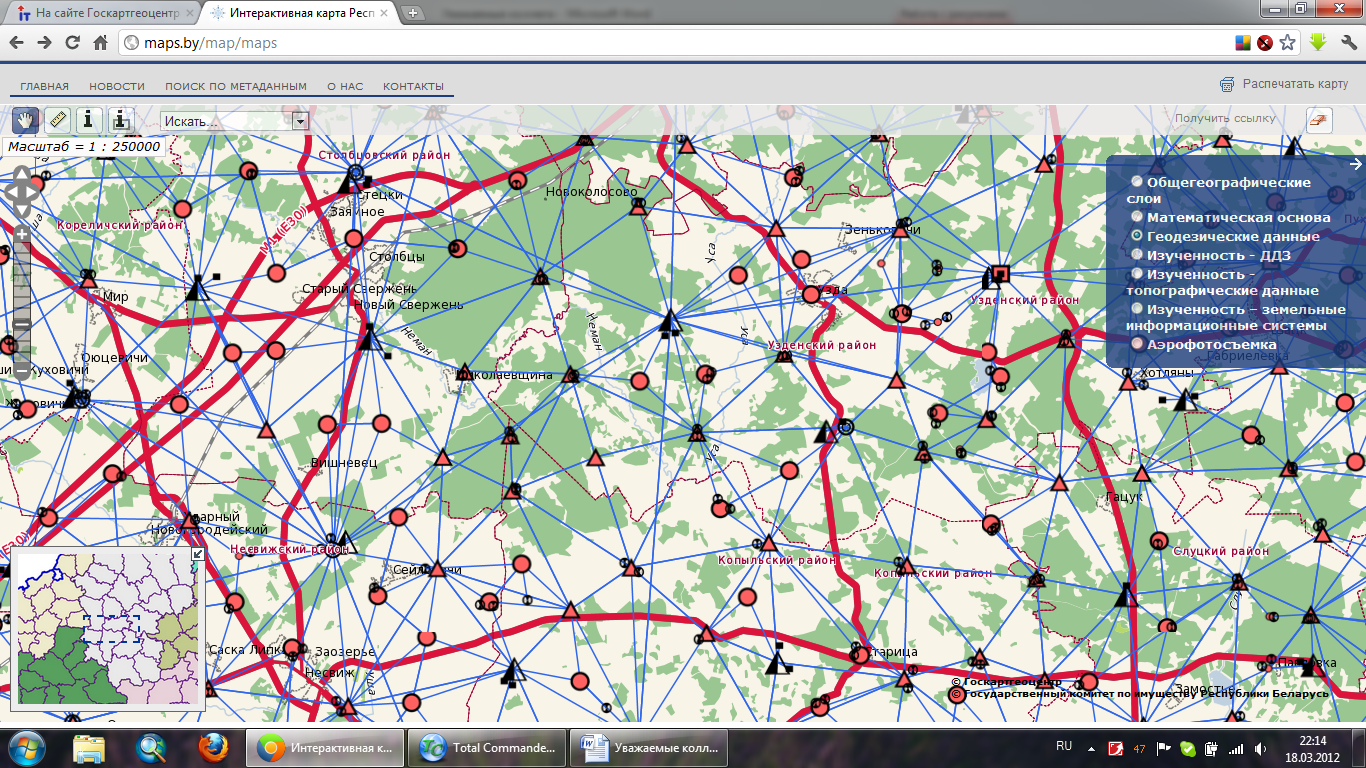
Task: Switch to Интерактивная карта tab
Action: point(300,14)
